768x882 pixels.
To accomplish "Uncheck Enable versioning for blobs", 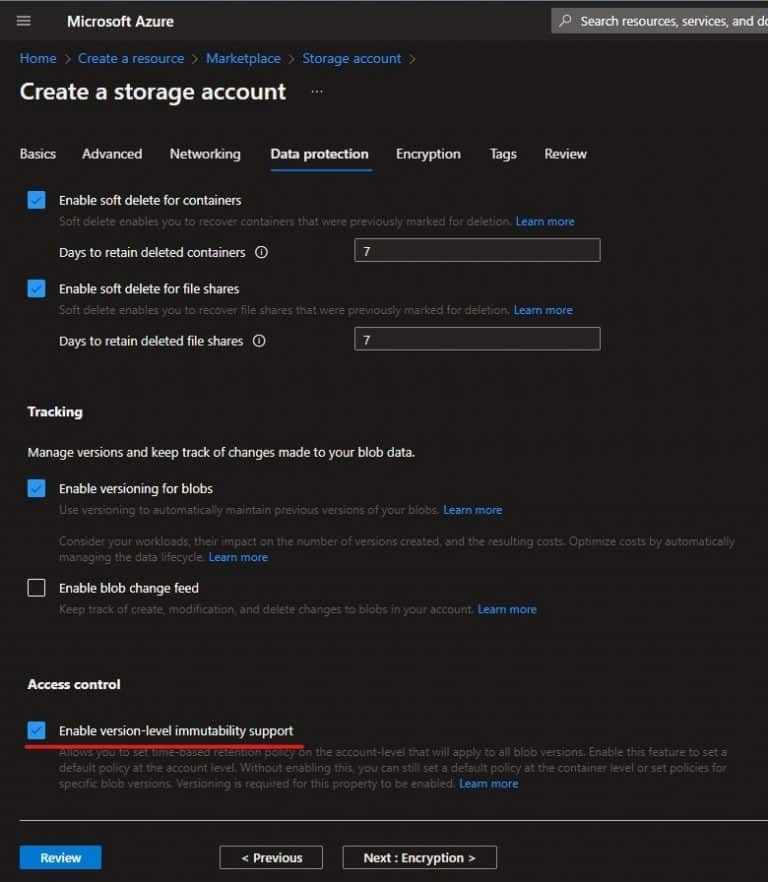I will [x=36, y=488].
